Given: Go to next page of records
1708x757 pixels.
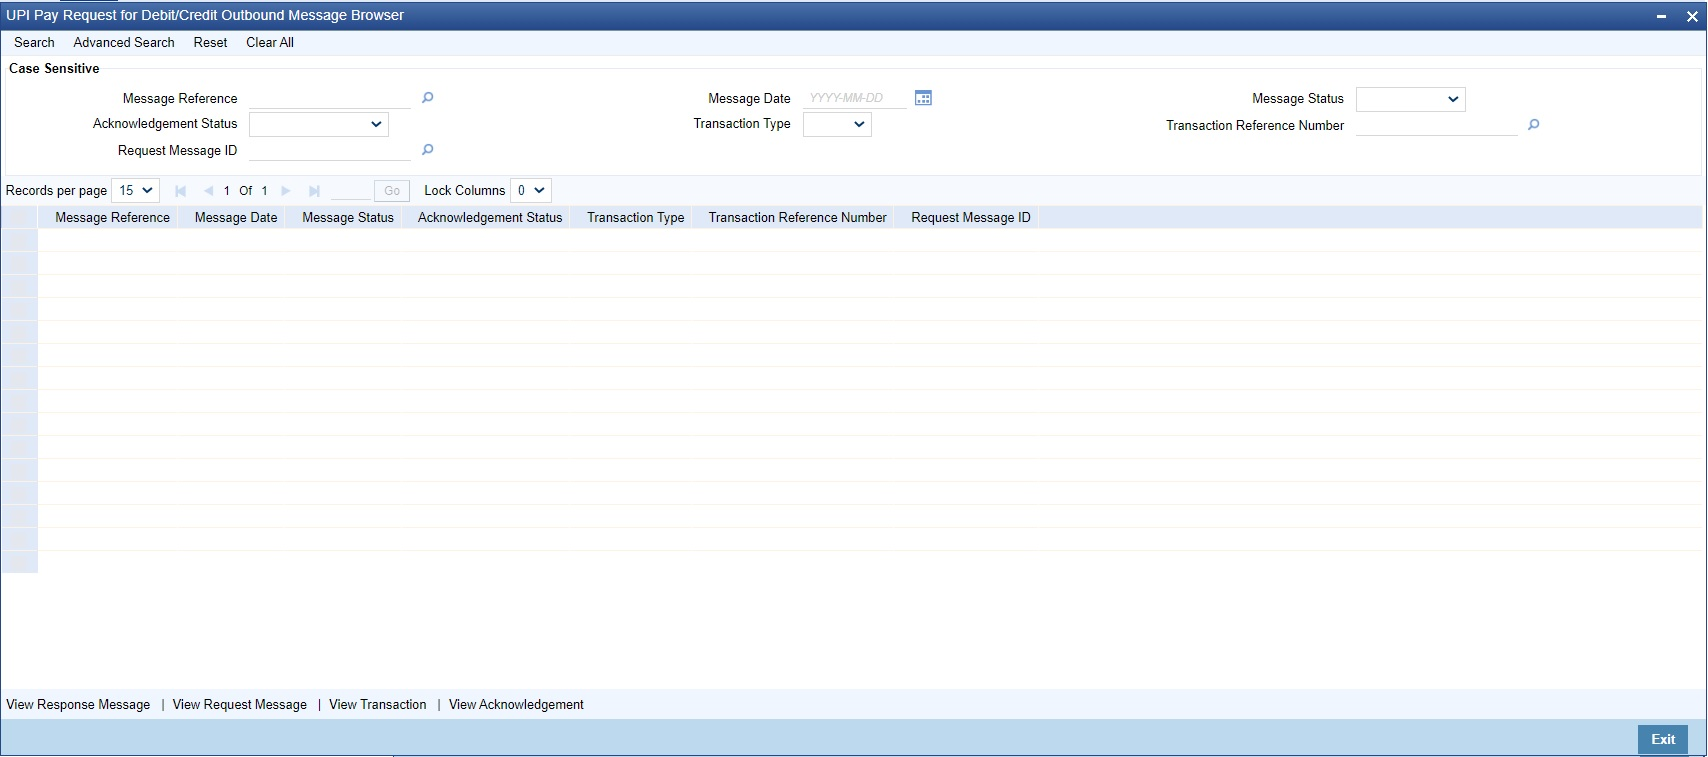Looking at the screenshot, I should (286, 191).
